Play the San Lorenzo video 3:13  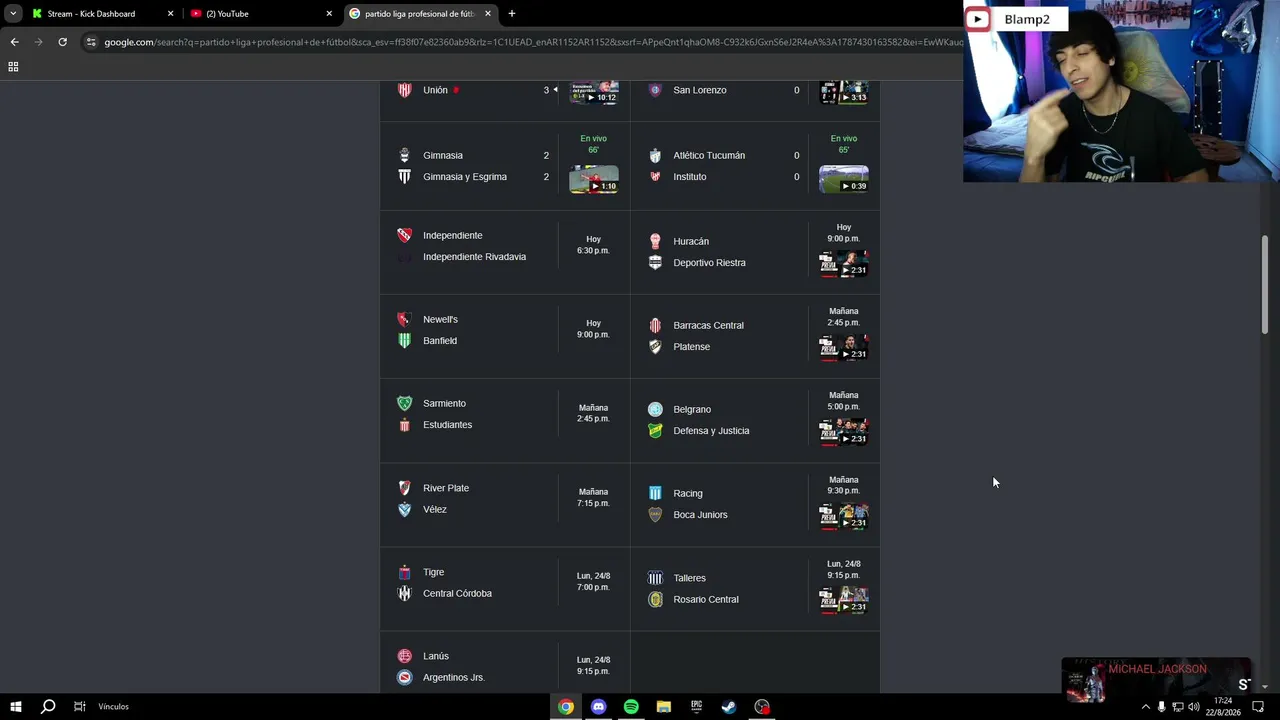click(x=844, y=93)
